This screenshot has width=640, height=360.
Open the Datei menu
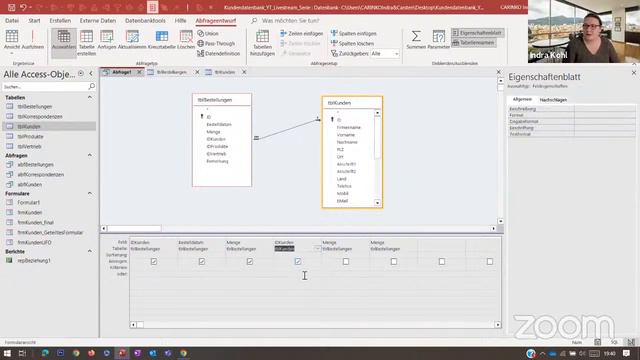tap(12, 20)
